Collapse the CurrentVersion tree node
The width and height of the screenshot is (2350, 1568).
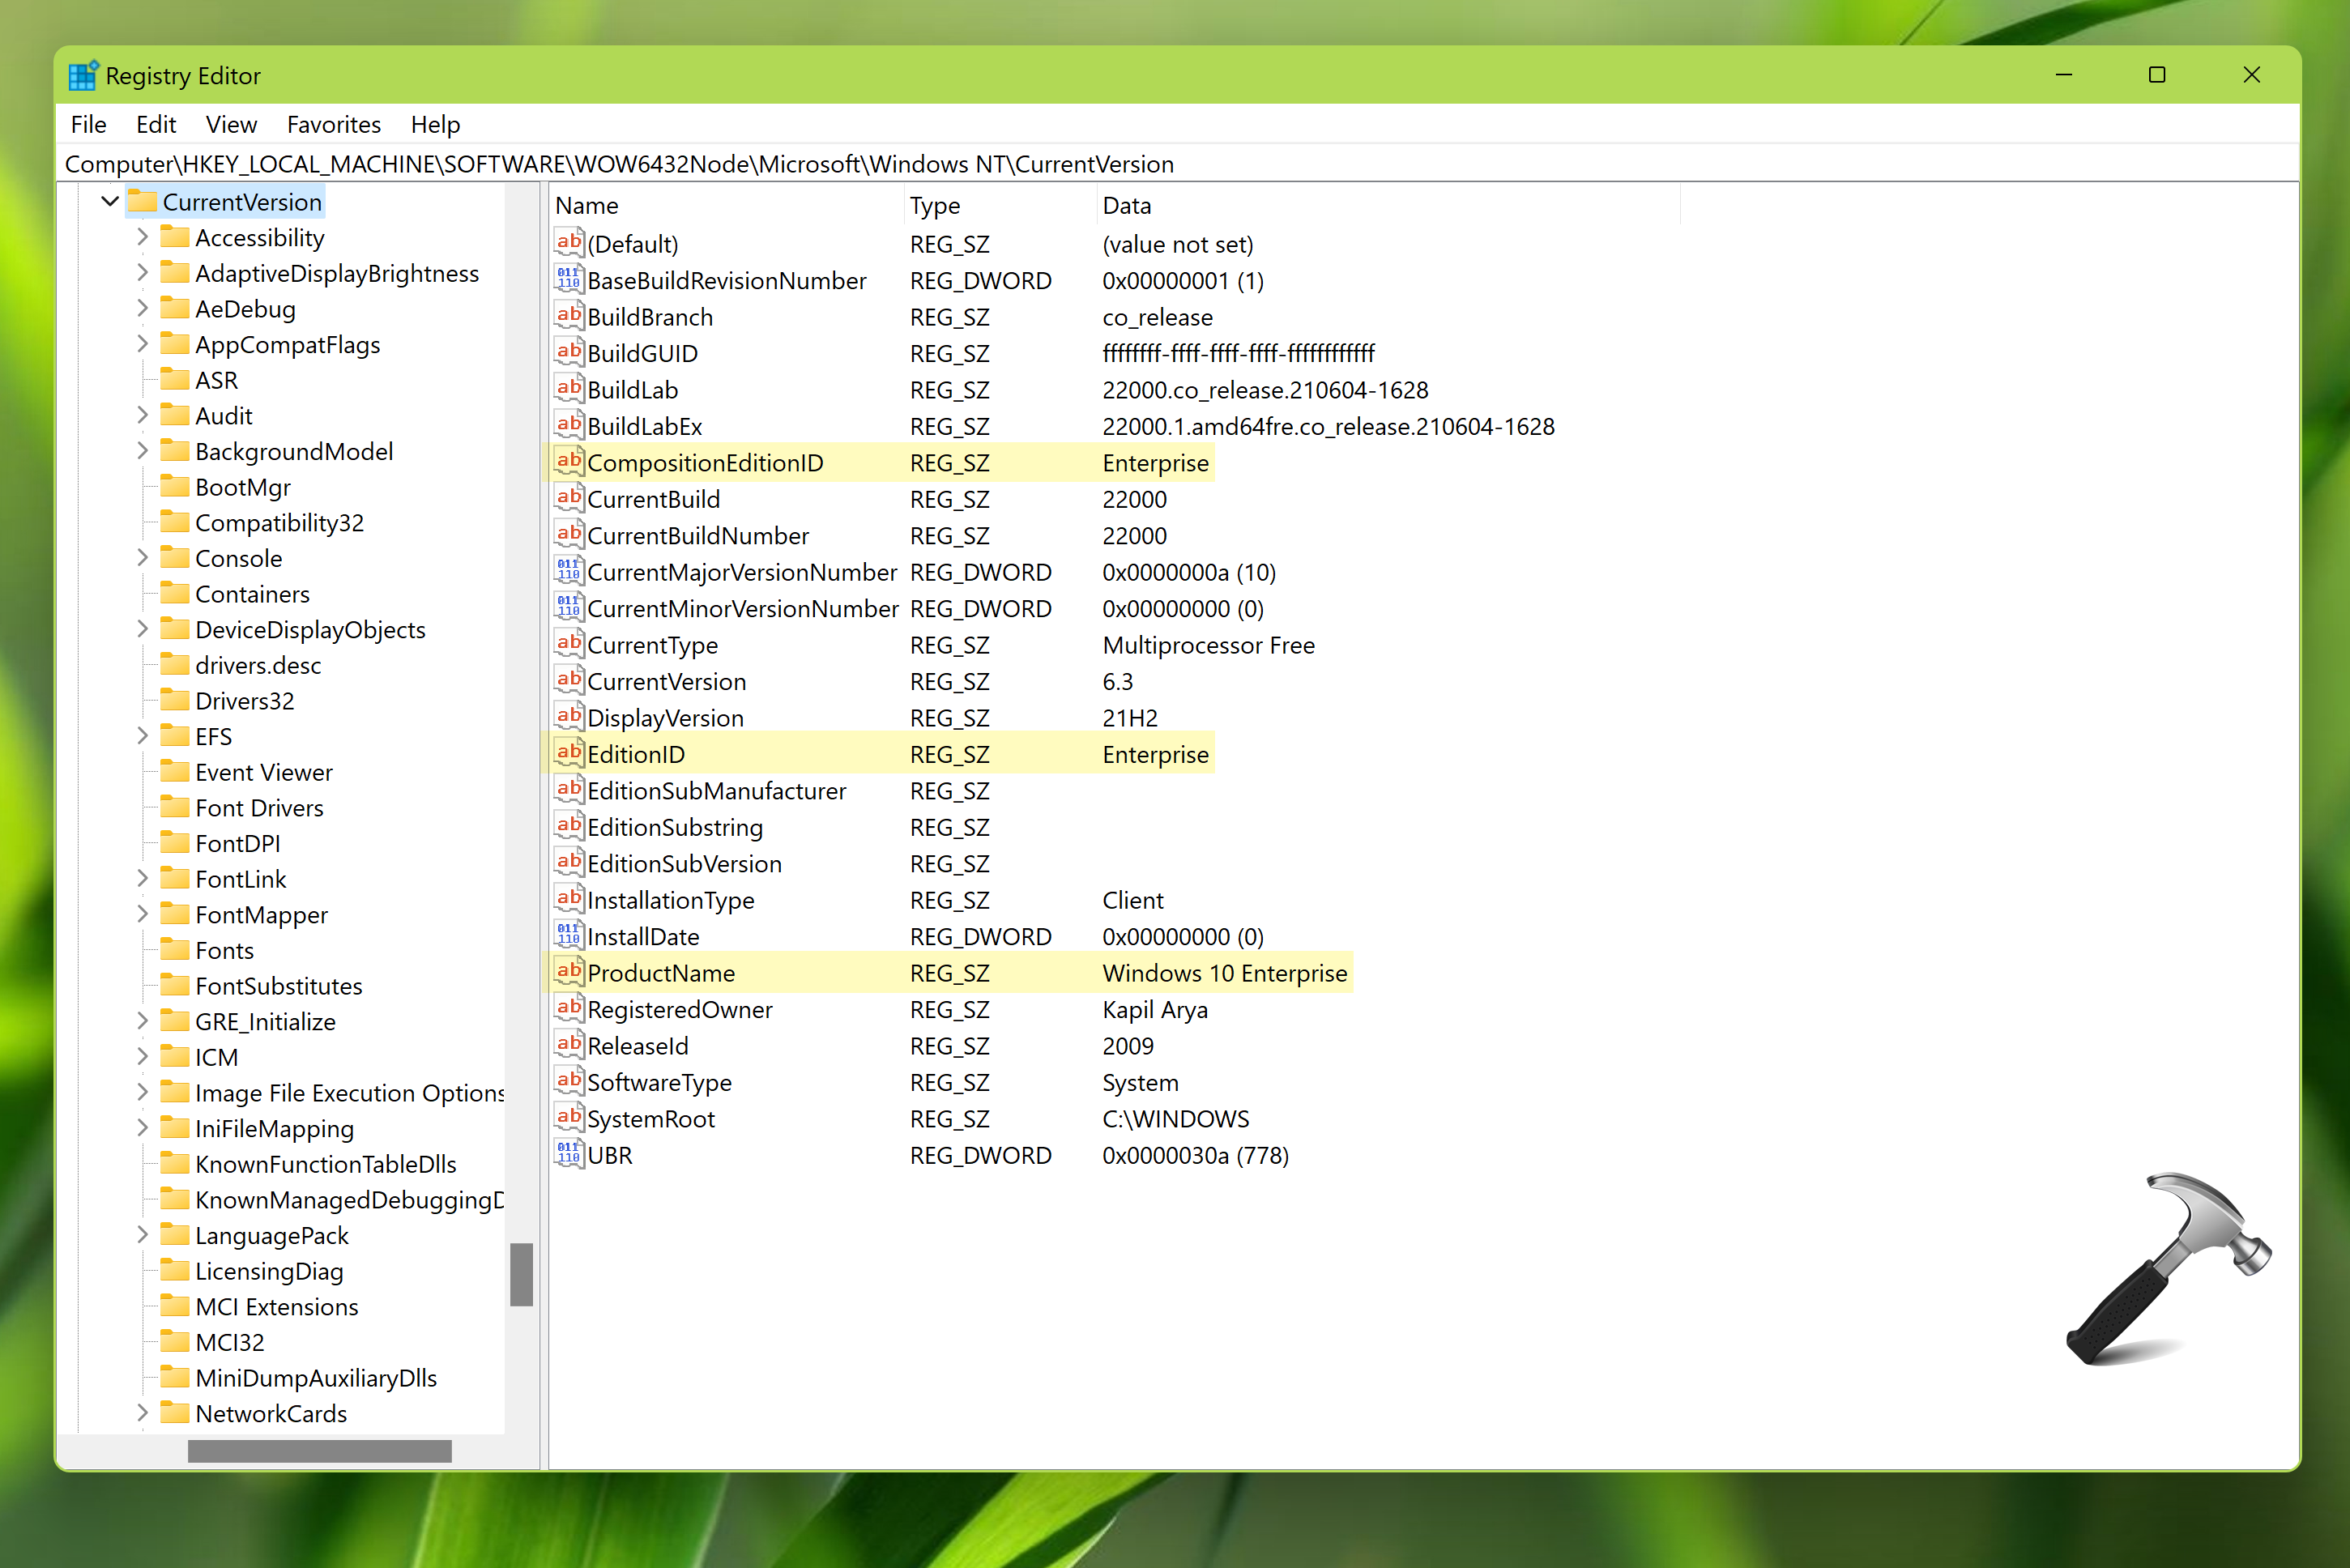click(x=110, y=202)
